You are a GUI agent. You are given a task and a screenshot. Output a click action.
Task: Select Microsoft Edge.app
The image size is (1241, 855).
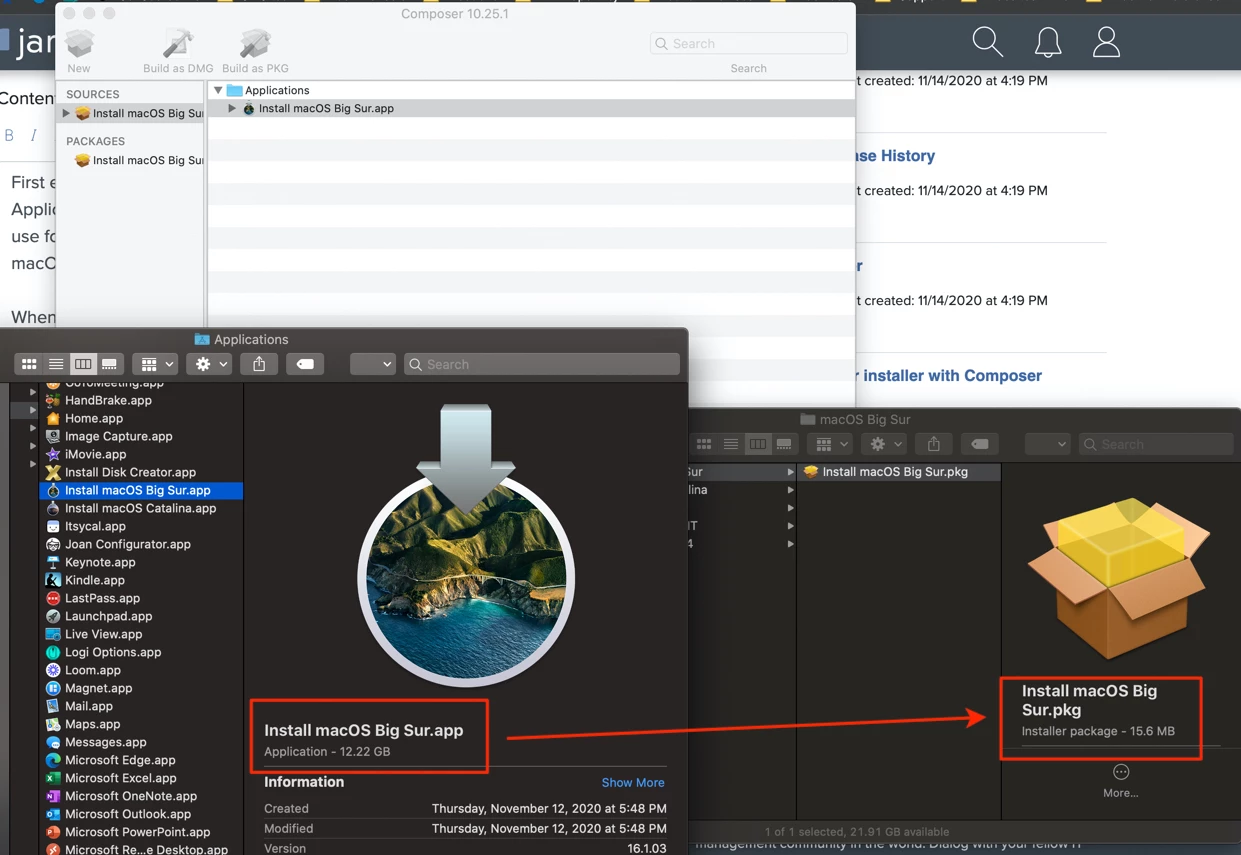(x=141, y=760)
